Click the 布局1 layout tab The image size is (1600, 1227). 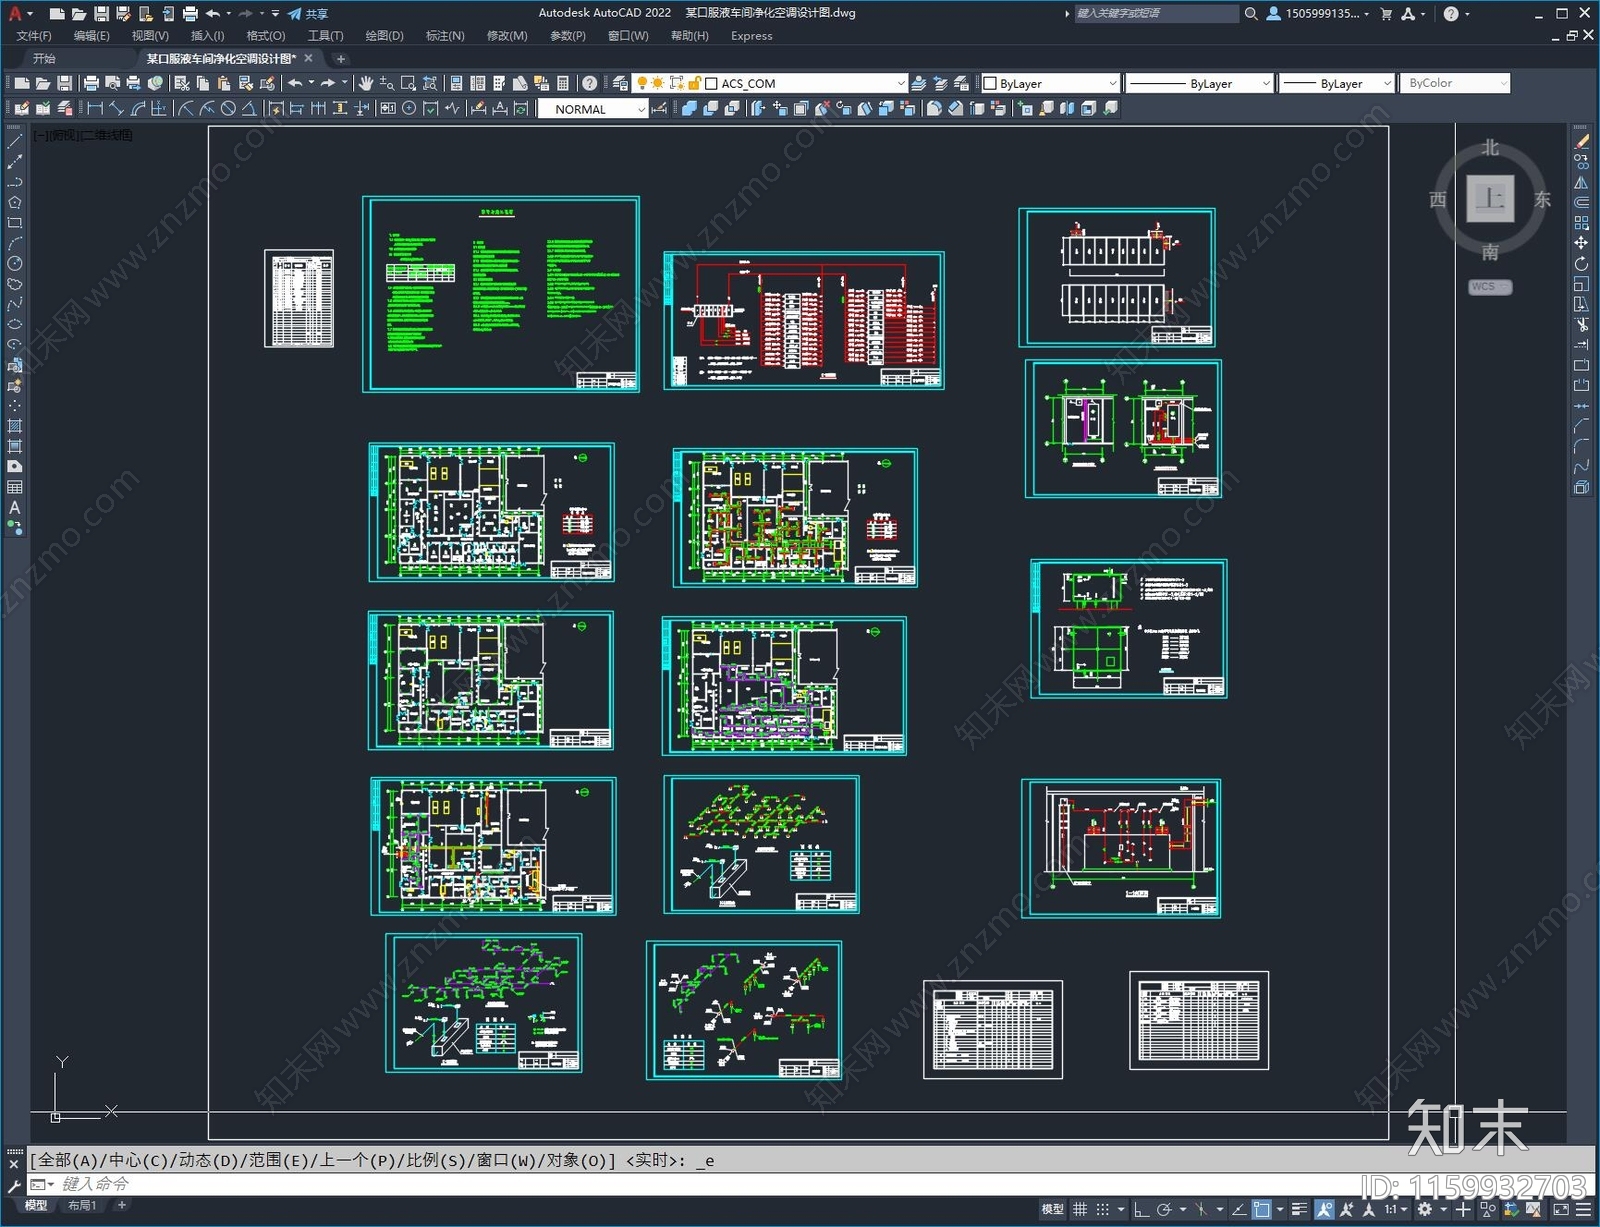pyautogui.click(x=82, y=1206)
